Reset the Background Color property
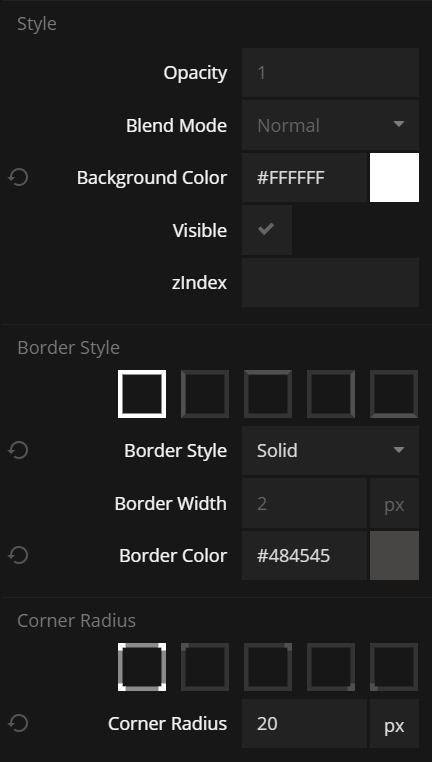The width and height of the screenshot is (432, 762). pos(18,177)
